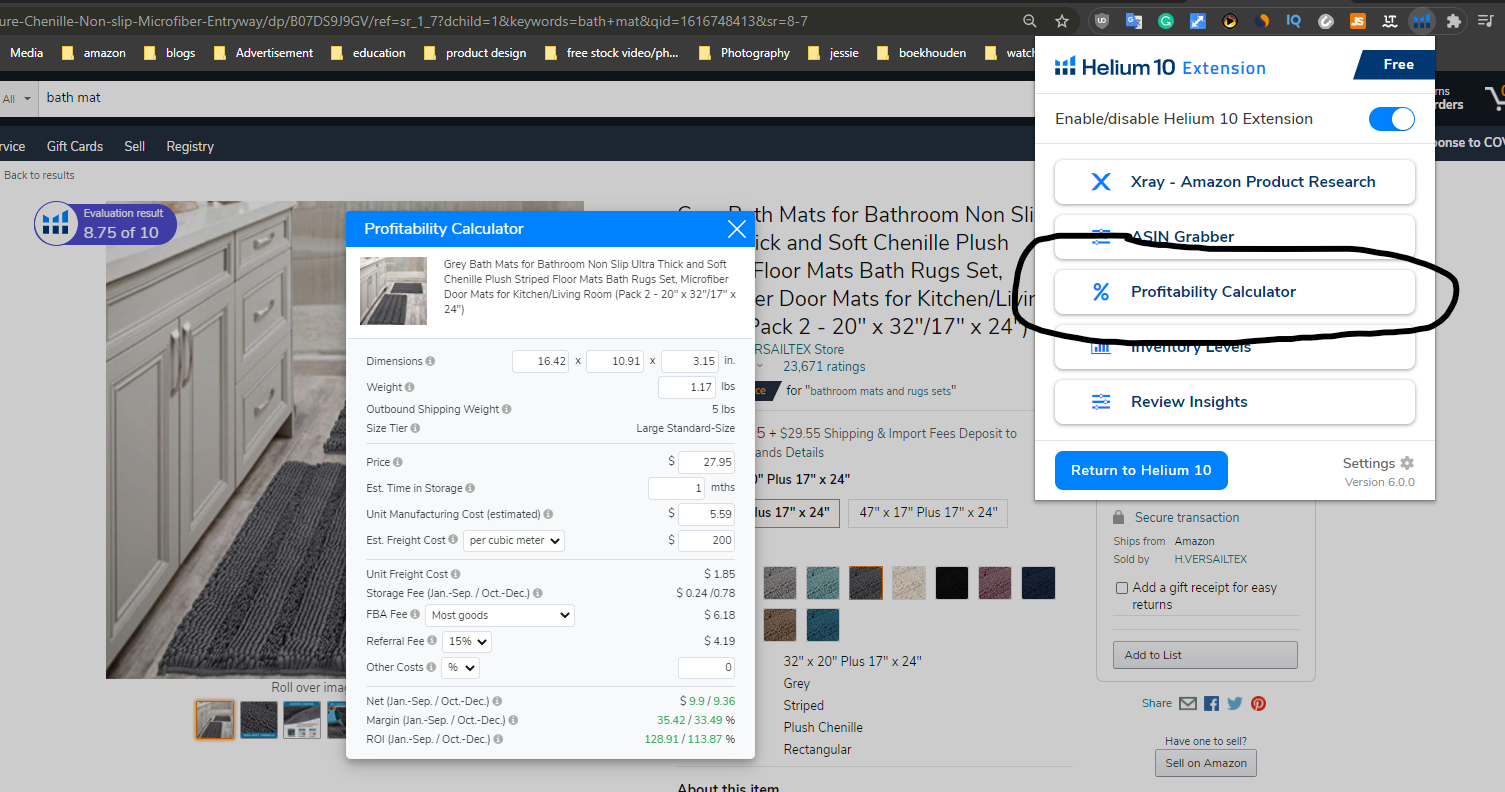This screenshot has width=1505, height=792.
Task: Edit the Weight input field
Action: [687, 387]
